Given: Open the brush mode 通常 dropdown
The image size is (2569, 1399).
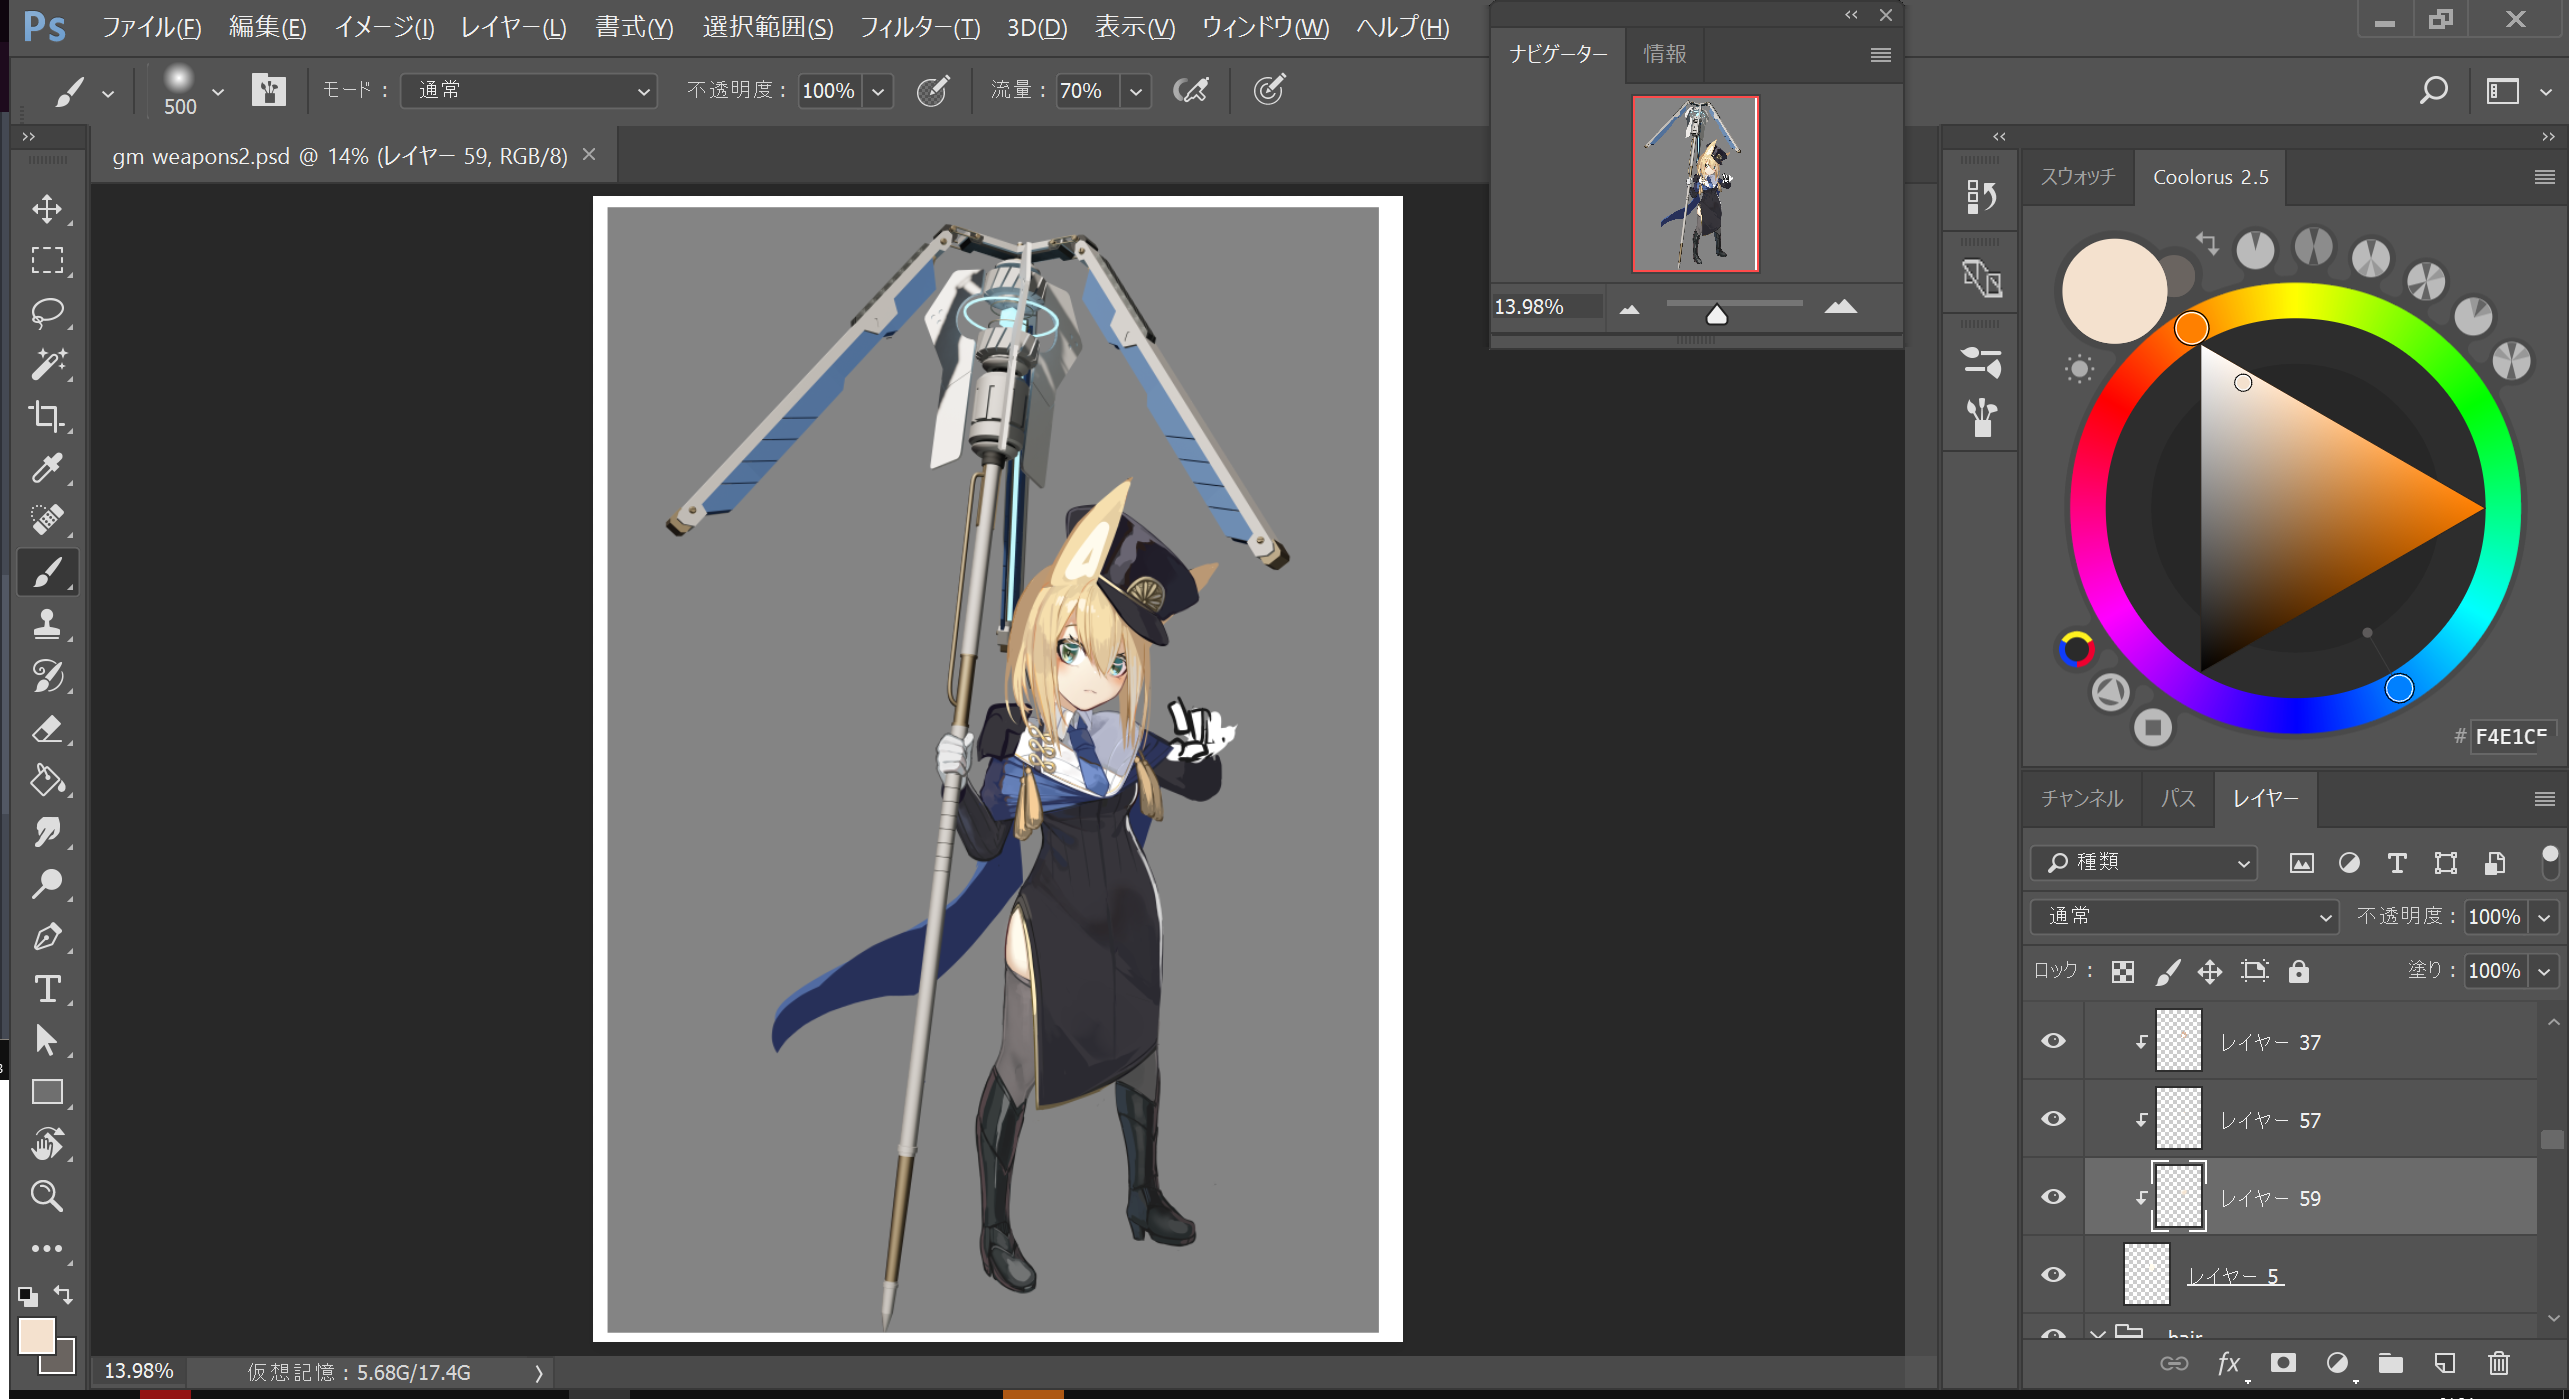Looking at the screenshot, I should tap(529, 91).
